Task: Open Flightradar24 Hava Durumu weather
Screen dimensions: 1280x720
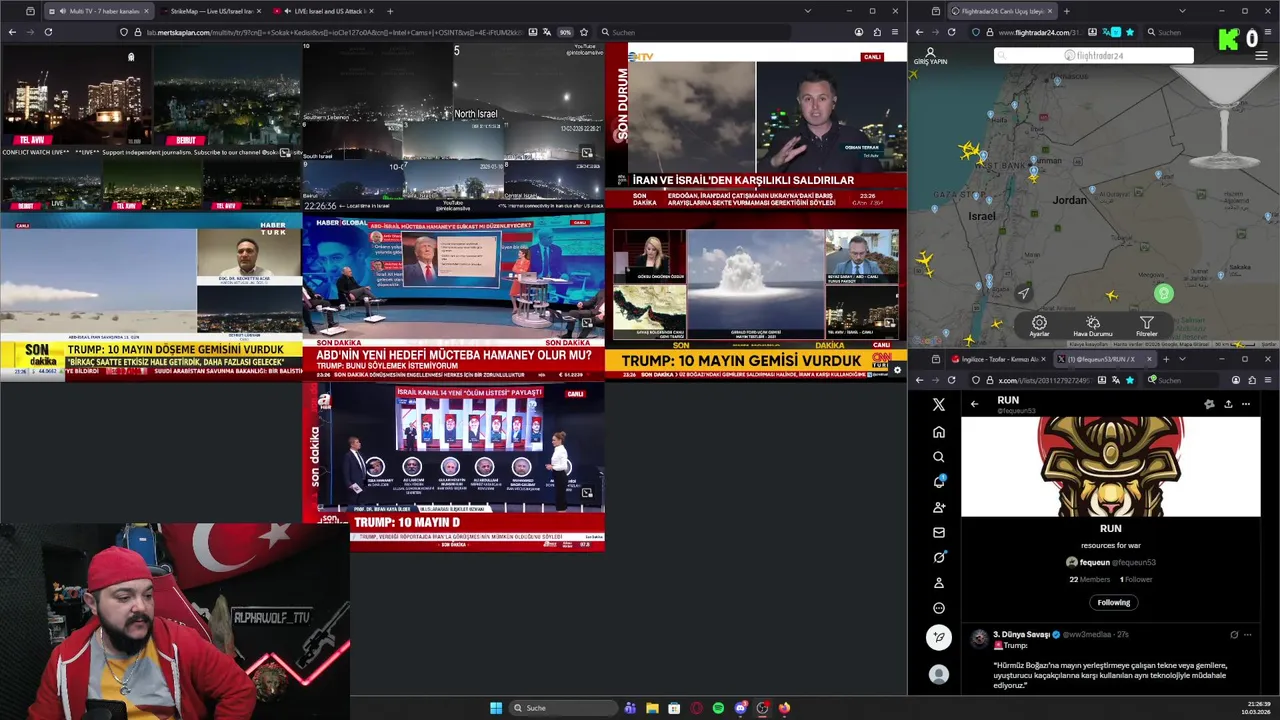Action: coord(1093,326)
